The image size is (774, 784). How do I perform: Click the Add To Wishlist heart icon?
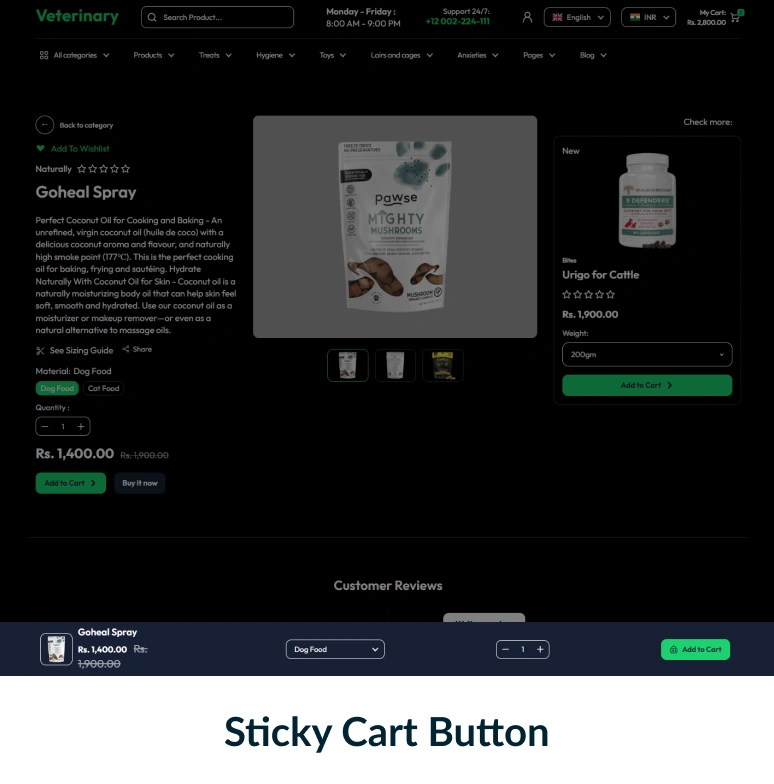[40, 148]
